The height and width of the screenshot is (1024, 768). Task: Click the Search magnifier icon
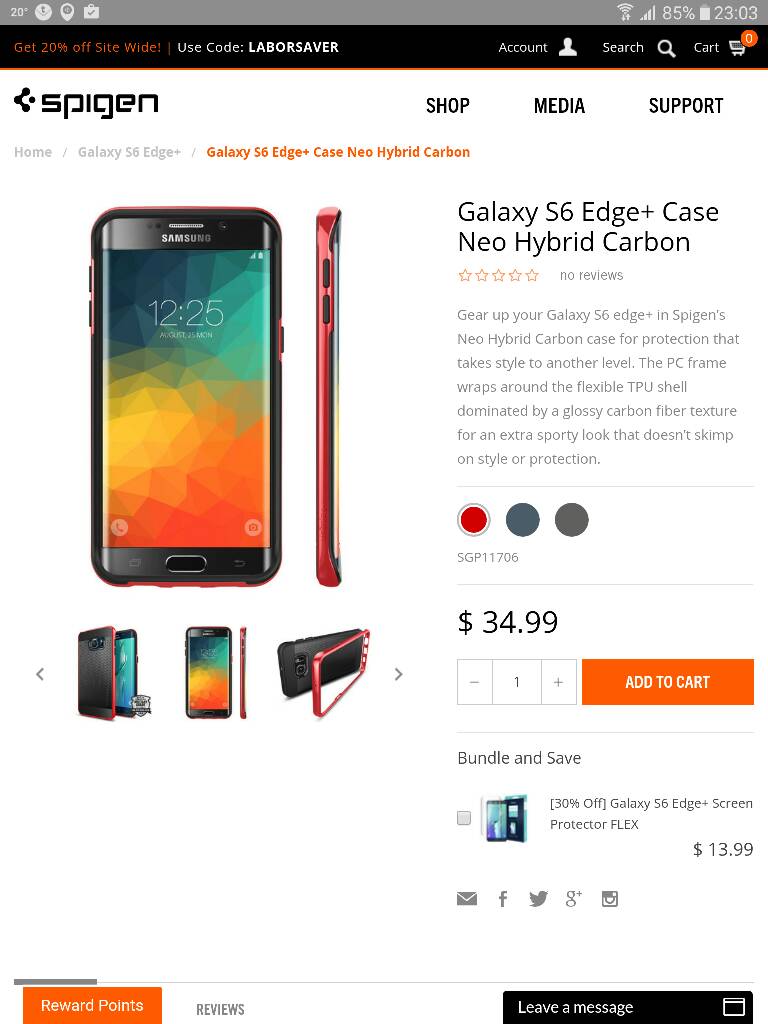pyautogui.click(x=666, y=48)
